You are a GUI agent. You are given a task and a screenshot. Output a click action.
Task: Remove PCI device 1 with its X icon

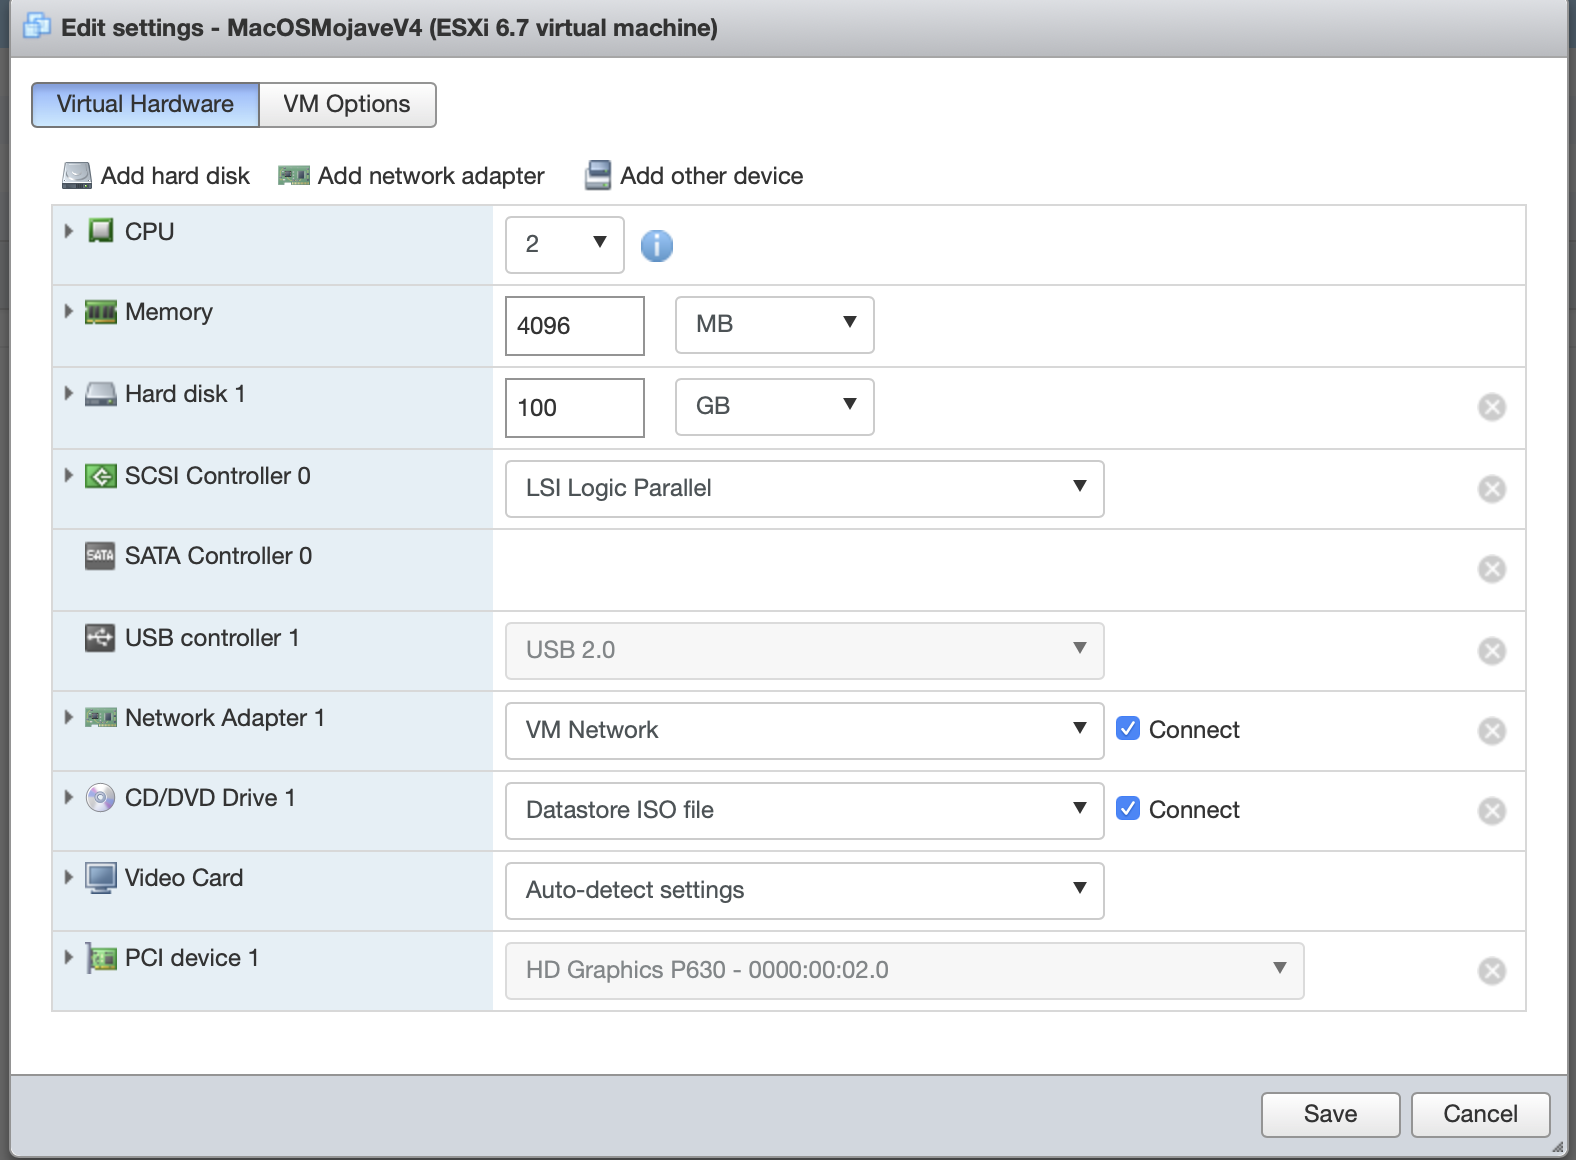coord(1492,971)
